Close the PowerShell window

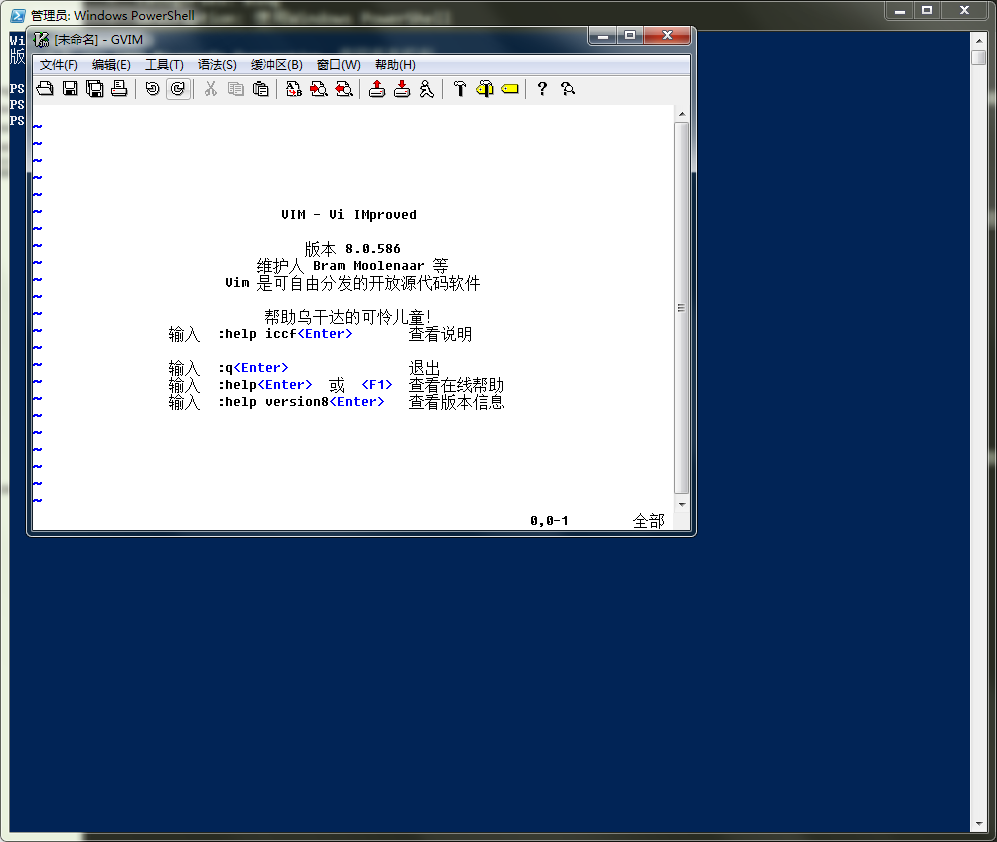[x=965, y=11]
